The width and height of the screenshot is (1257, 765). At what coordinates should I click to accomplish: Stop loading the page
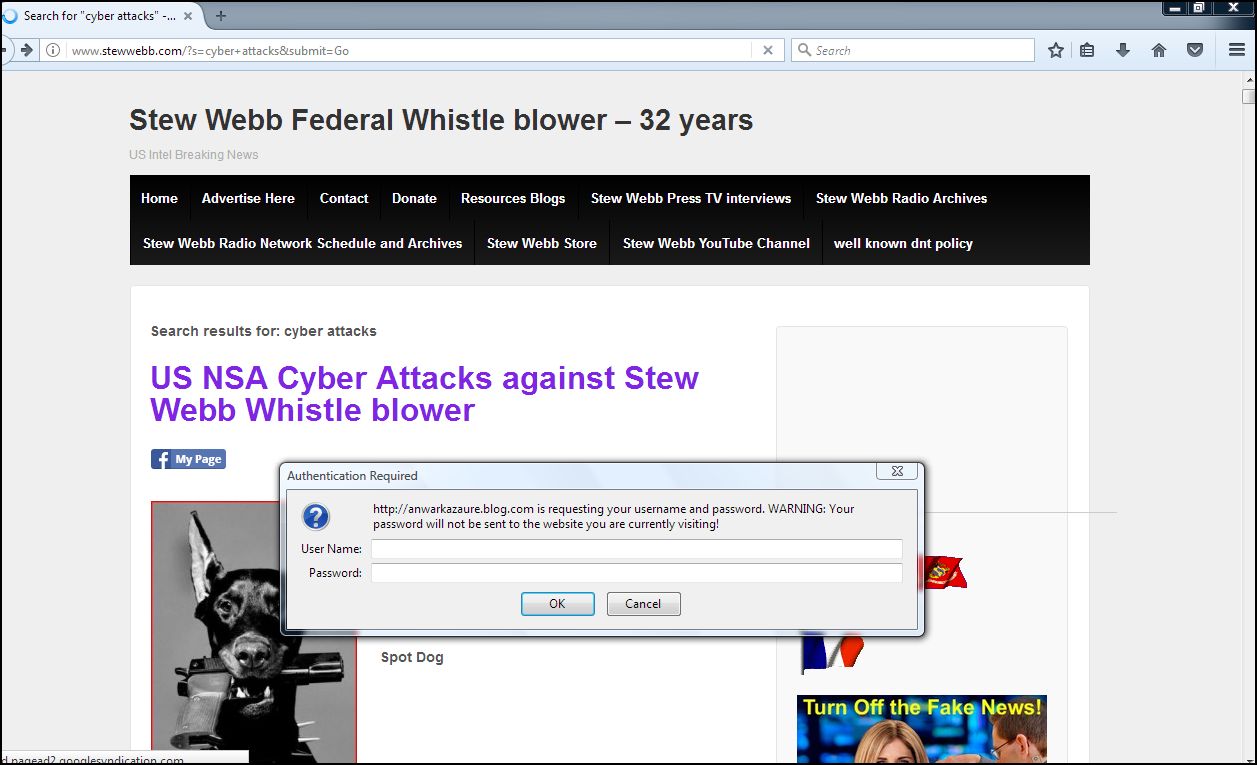coord(768,50)
